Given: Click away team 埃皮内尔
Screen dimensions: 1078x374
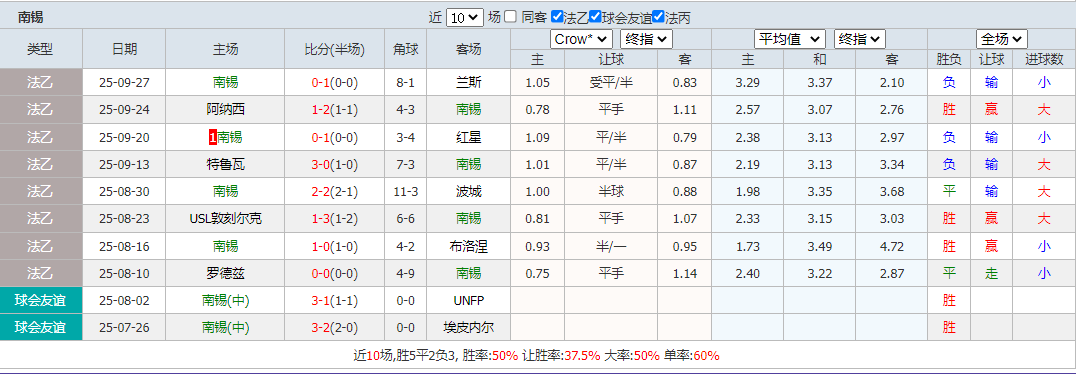Looking at the screenshot, I should pos(468,327).
